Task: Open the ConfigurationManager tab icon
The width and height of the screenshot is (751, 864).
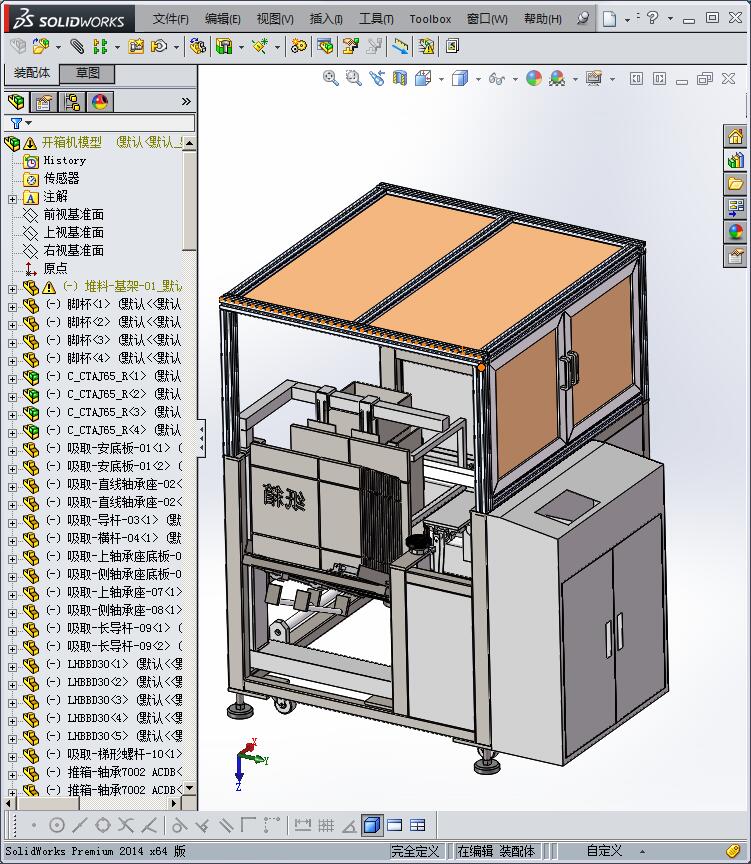Action: (72, 102)
